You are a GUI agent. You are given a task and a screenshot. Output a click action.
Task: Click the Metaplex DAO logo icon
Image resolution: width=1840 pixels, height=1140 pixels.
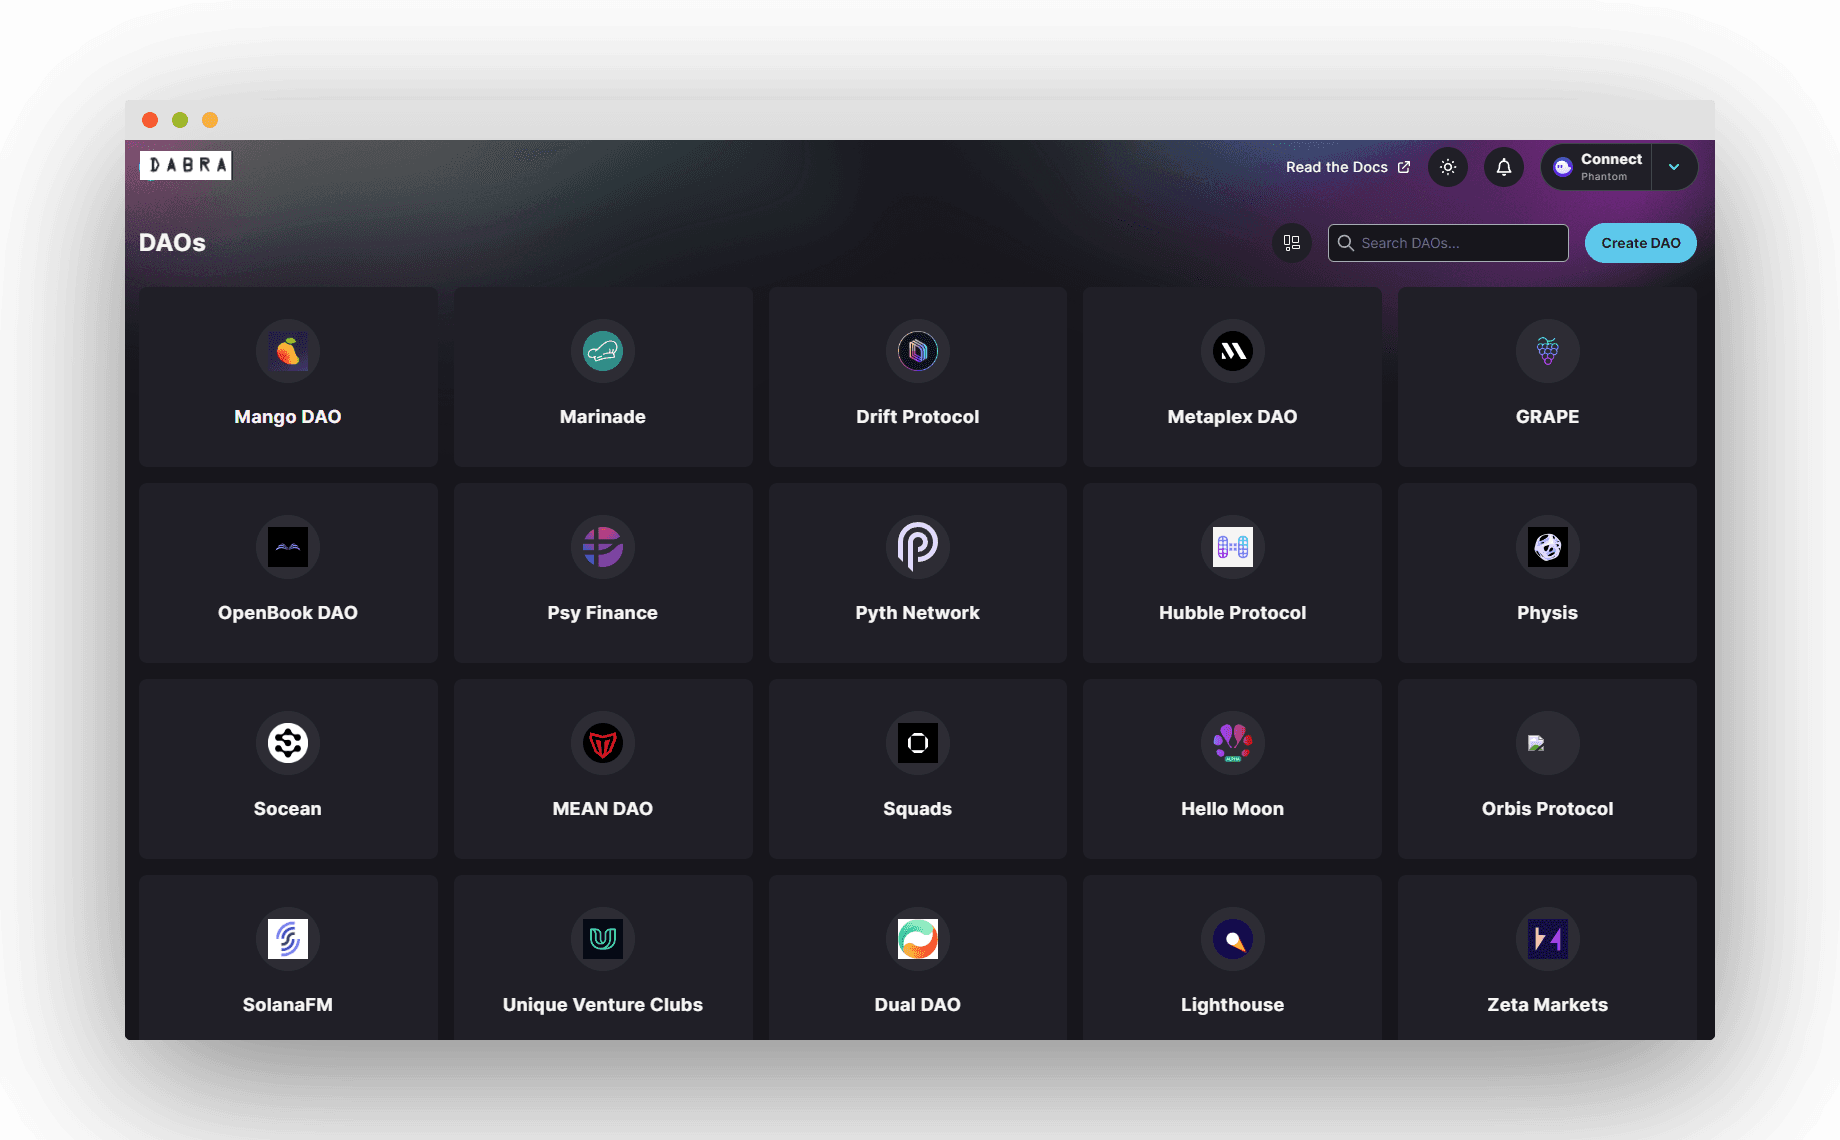coord(1233,351)
